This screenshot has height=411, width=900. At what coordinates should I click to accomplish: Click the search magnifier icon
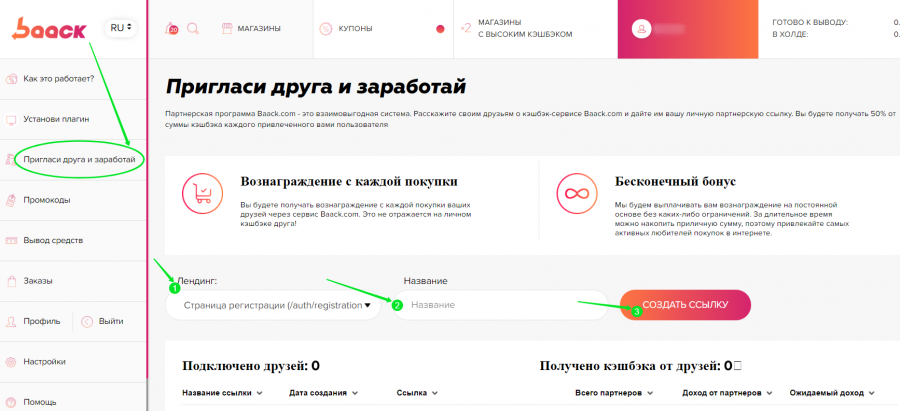point(193,28)
